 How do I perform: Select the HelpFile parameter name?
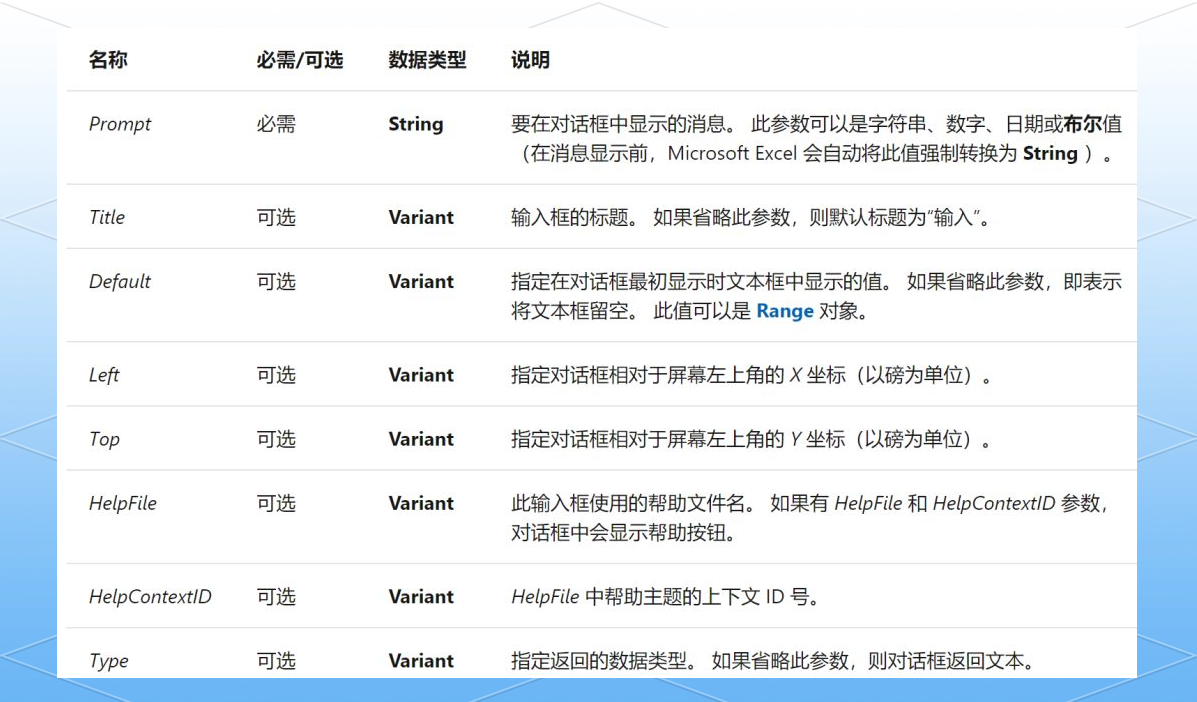coord(123,504)
